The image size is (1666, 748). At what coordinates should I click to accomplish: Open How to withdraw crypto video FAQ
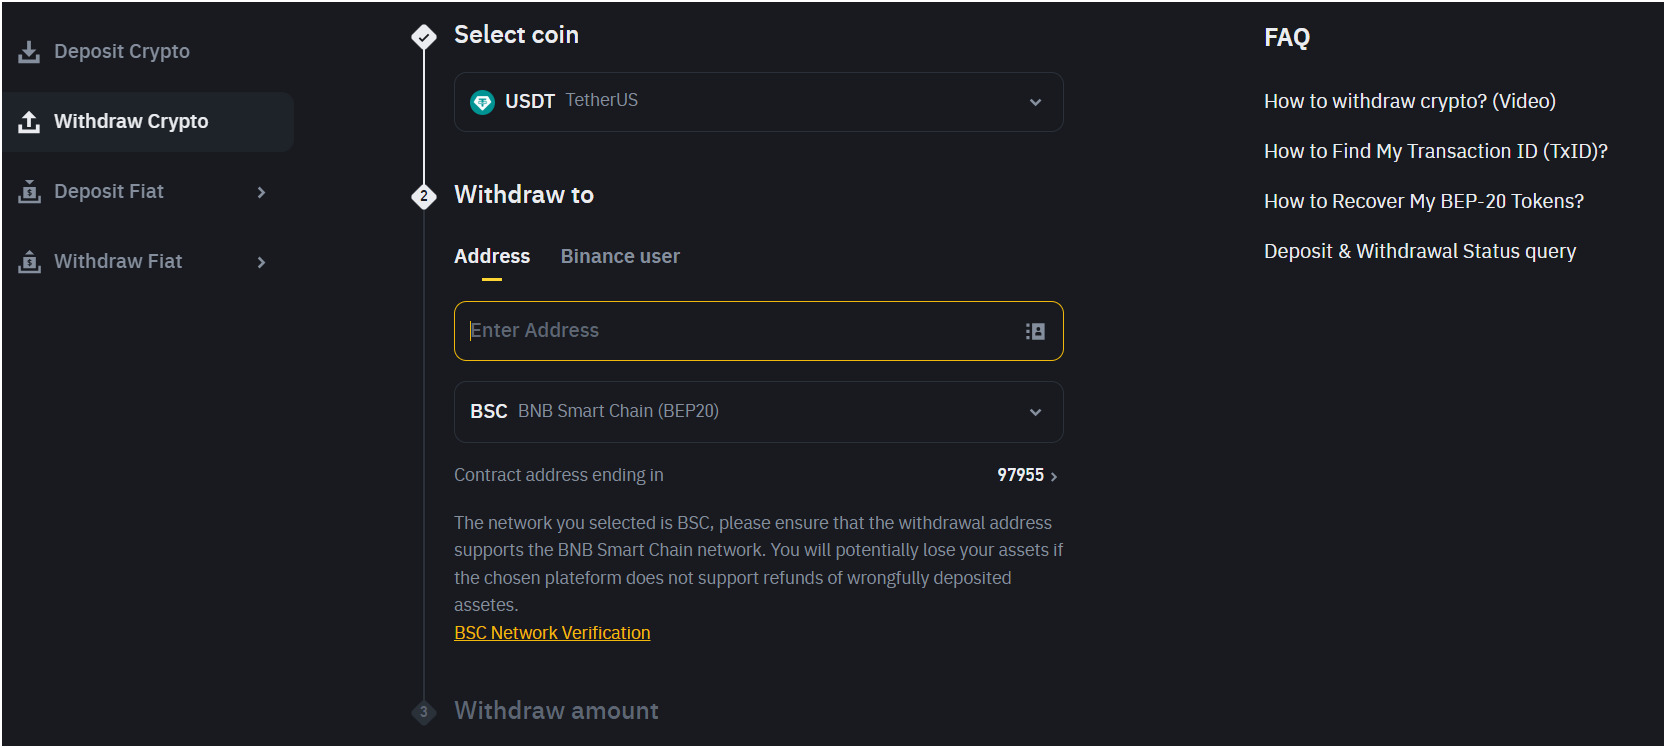tap(1409, 101)
